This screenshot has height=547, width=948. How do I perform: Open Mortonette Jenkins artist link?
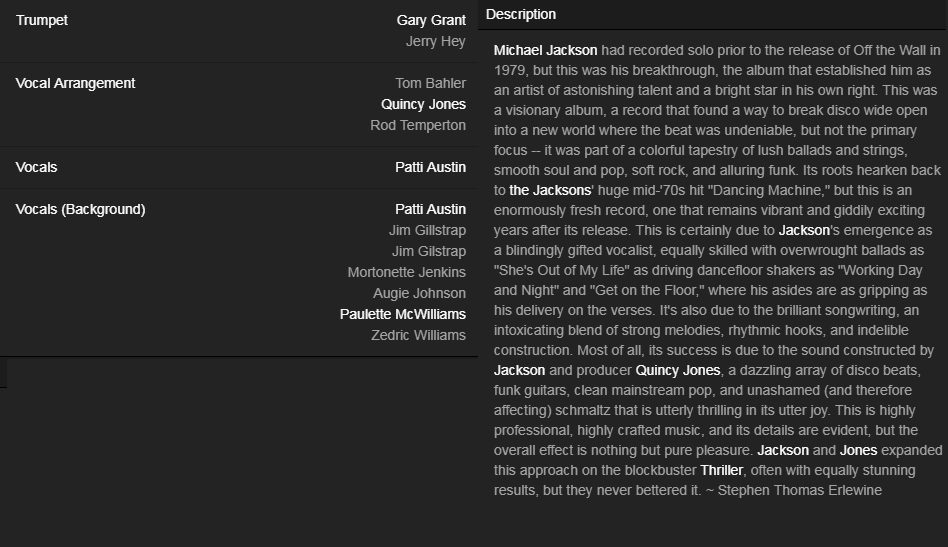406,272
